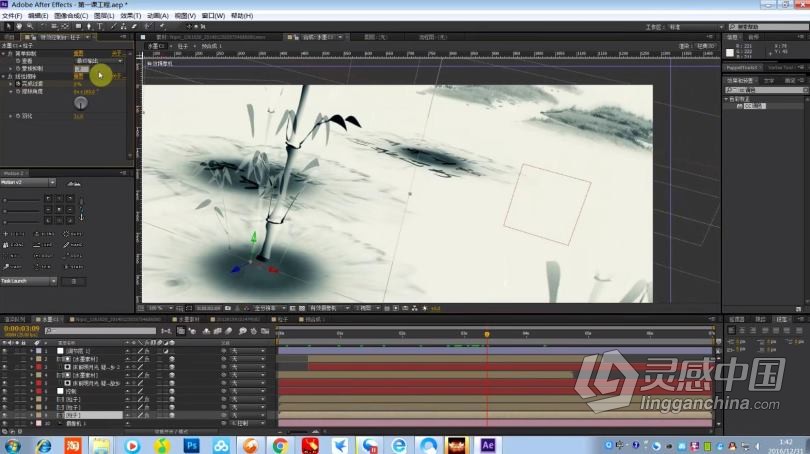Toggle visibility eye for layer 1 调节层
Viewport: 810px width, 454px height.
[x=5, y=351]
